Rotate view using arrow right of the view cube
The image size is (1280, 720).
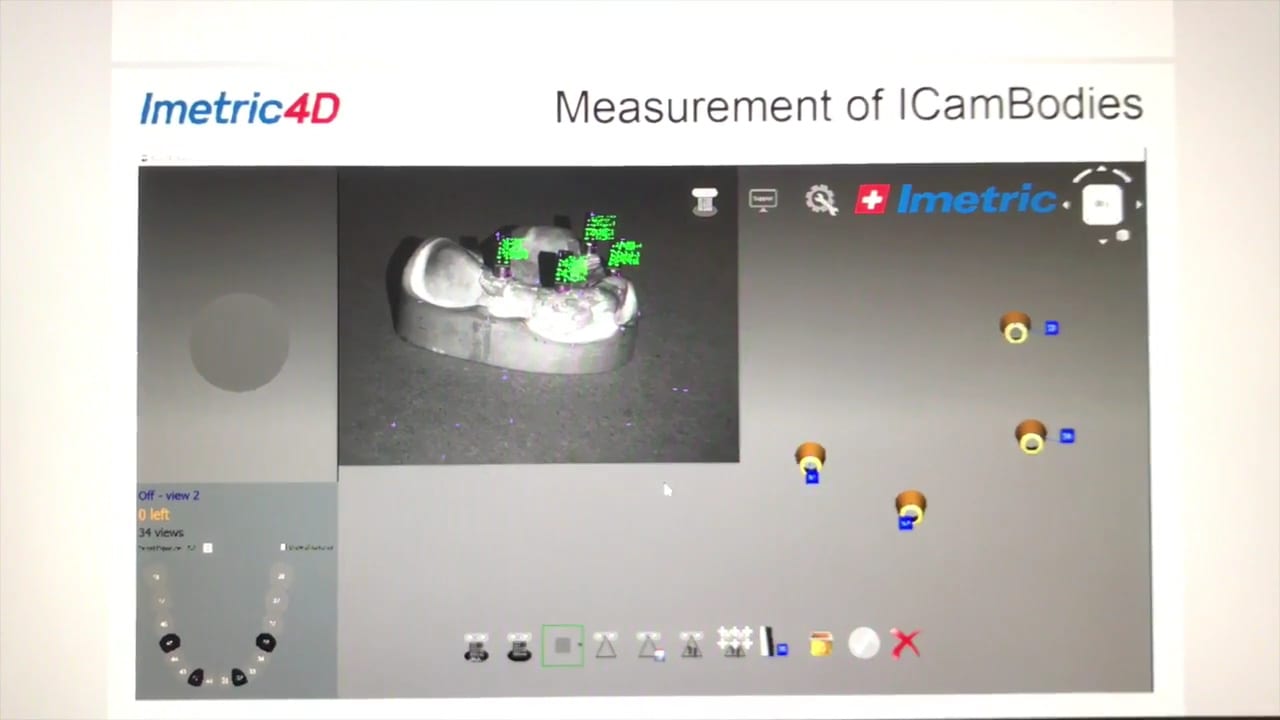pyautogui.click(x=1139, y=205)
